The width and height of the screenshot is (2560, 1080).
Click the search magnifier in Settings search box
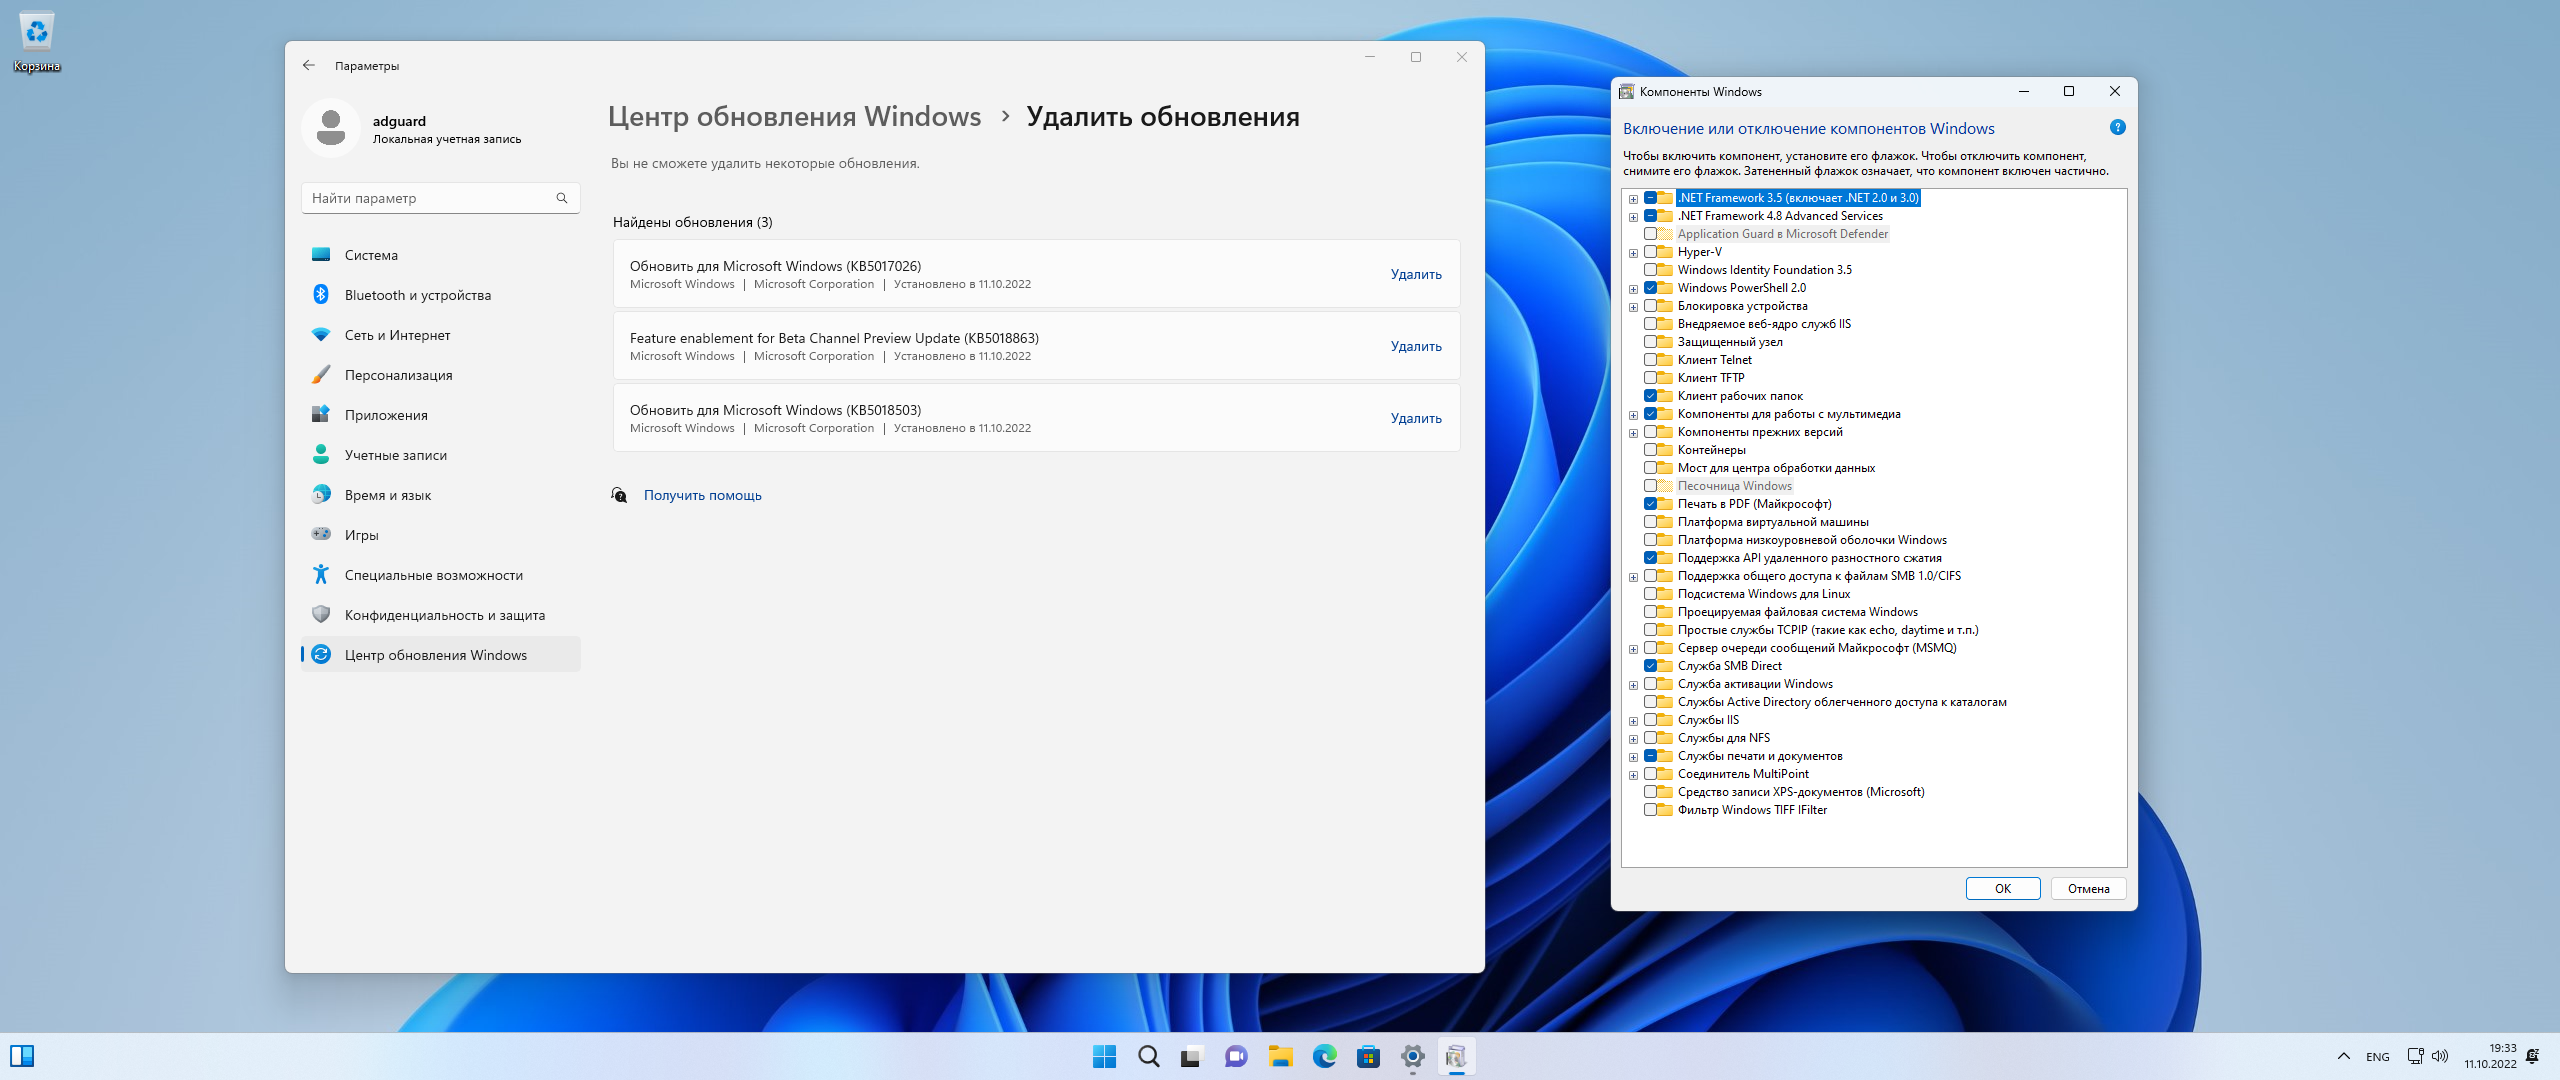tap(562, 198)
